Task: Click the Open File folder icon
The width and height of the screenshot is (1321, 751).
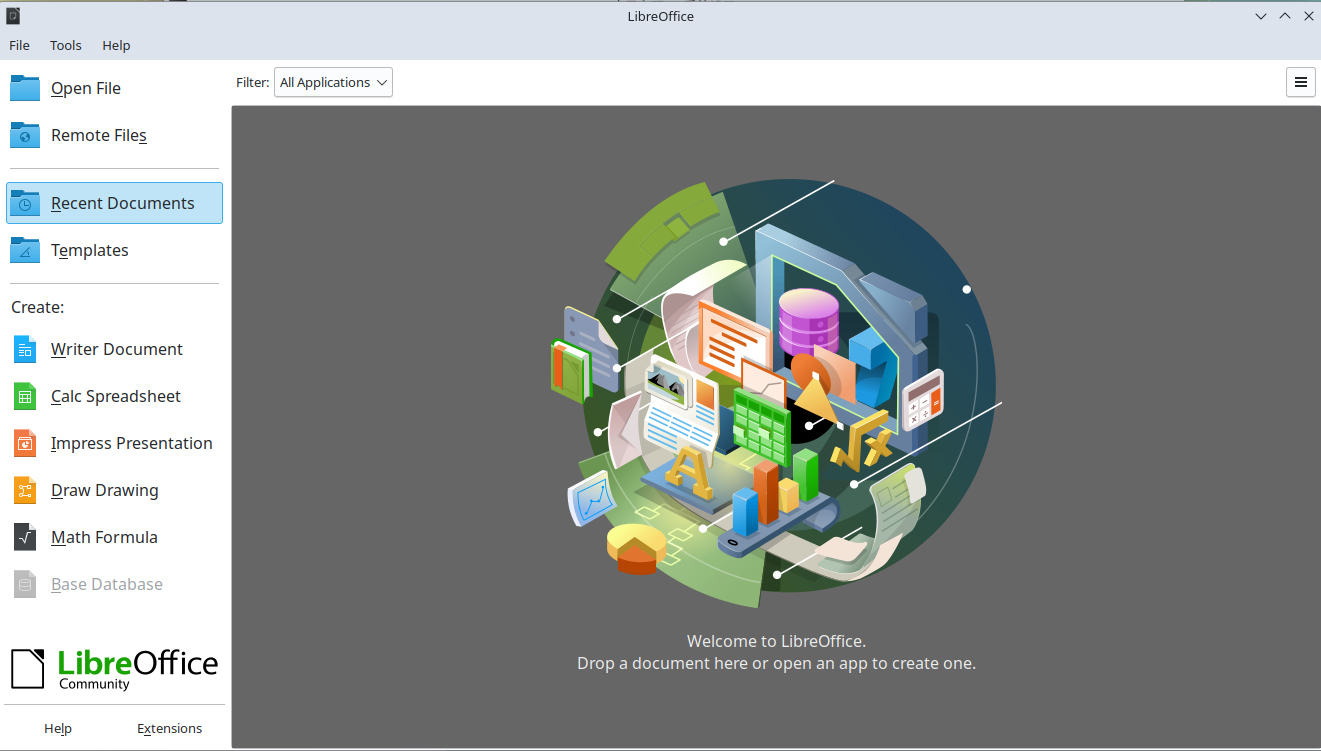Action: (x=25, y=88)
